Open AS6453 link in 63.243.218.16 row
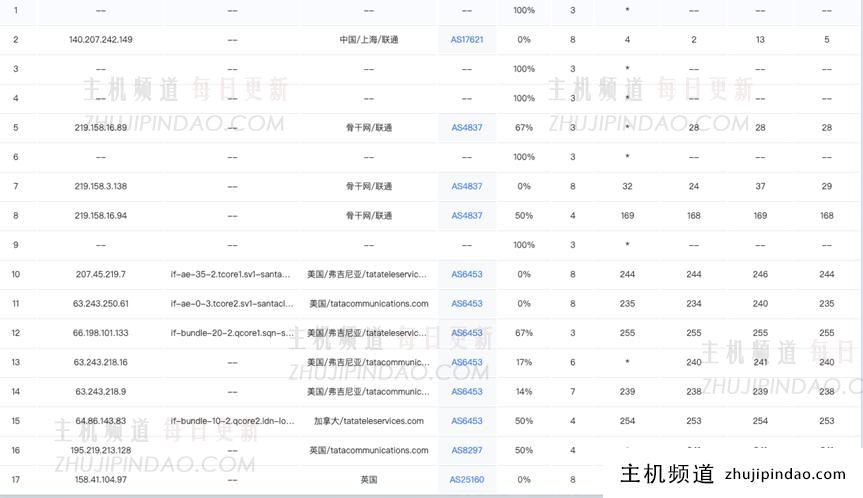Screen dimensions: 863x498 467,362
